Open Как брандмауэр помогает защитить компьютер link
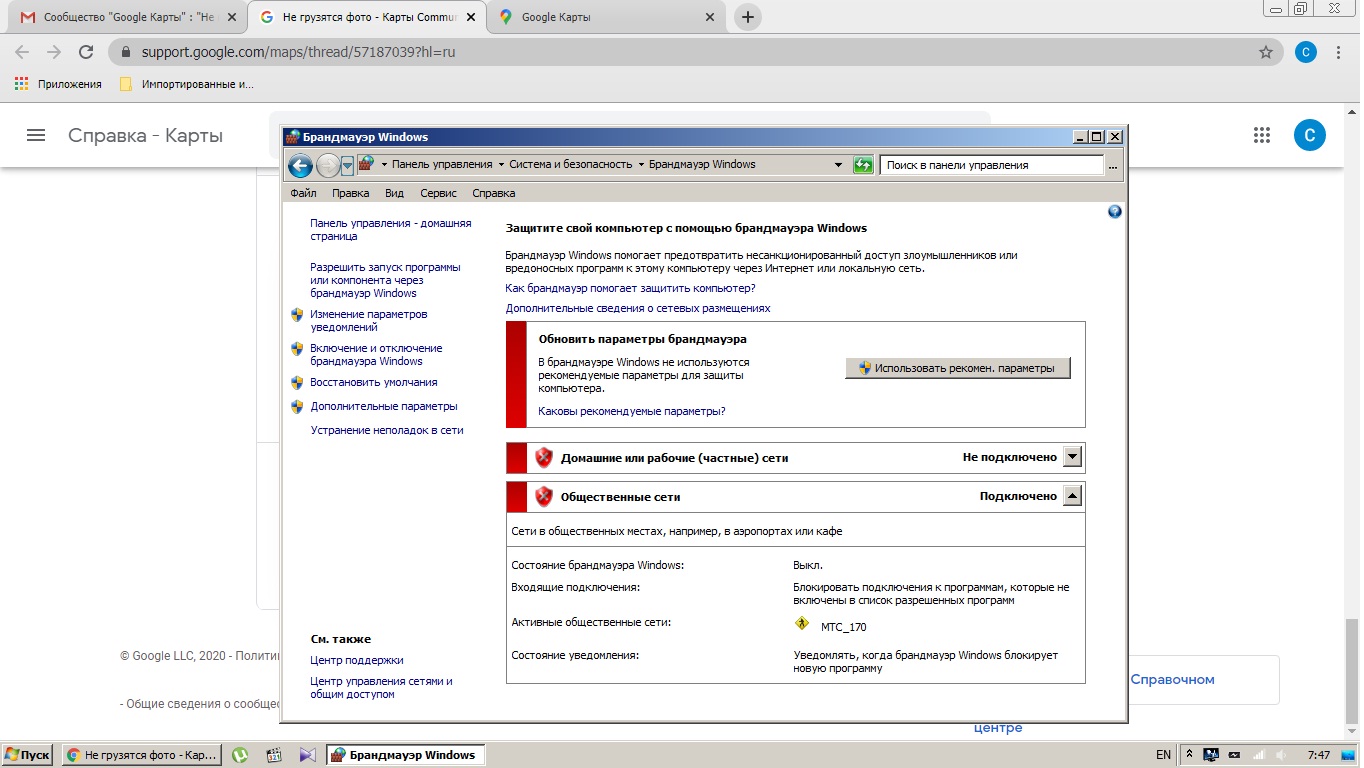The width and height of the screenshot is (1364, 768). coord(630,288)
